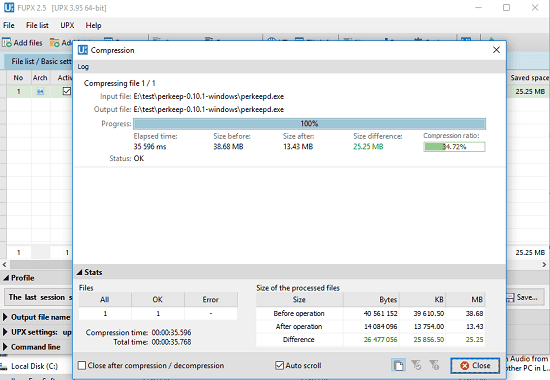Click the Size difference value 25.25 MB
Screen dimensions: 550x380
click(x=368, y=147)
